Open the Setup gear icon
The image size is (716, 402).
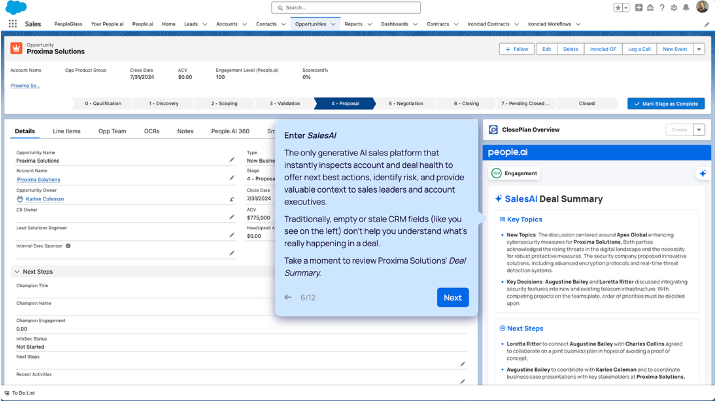click(x=674, y=8)
